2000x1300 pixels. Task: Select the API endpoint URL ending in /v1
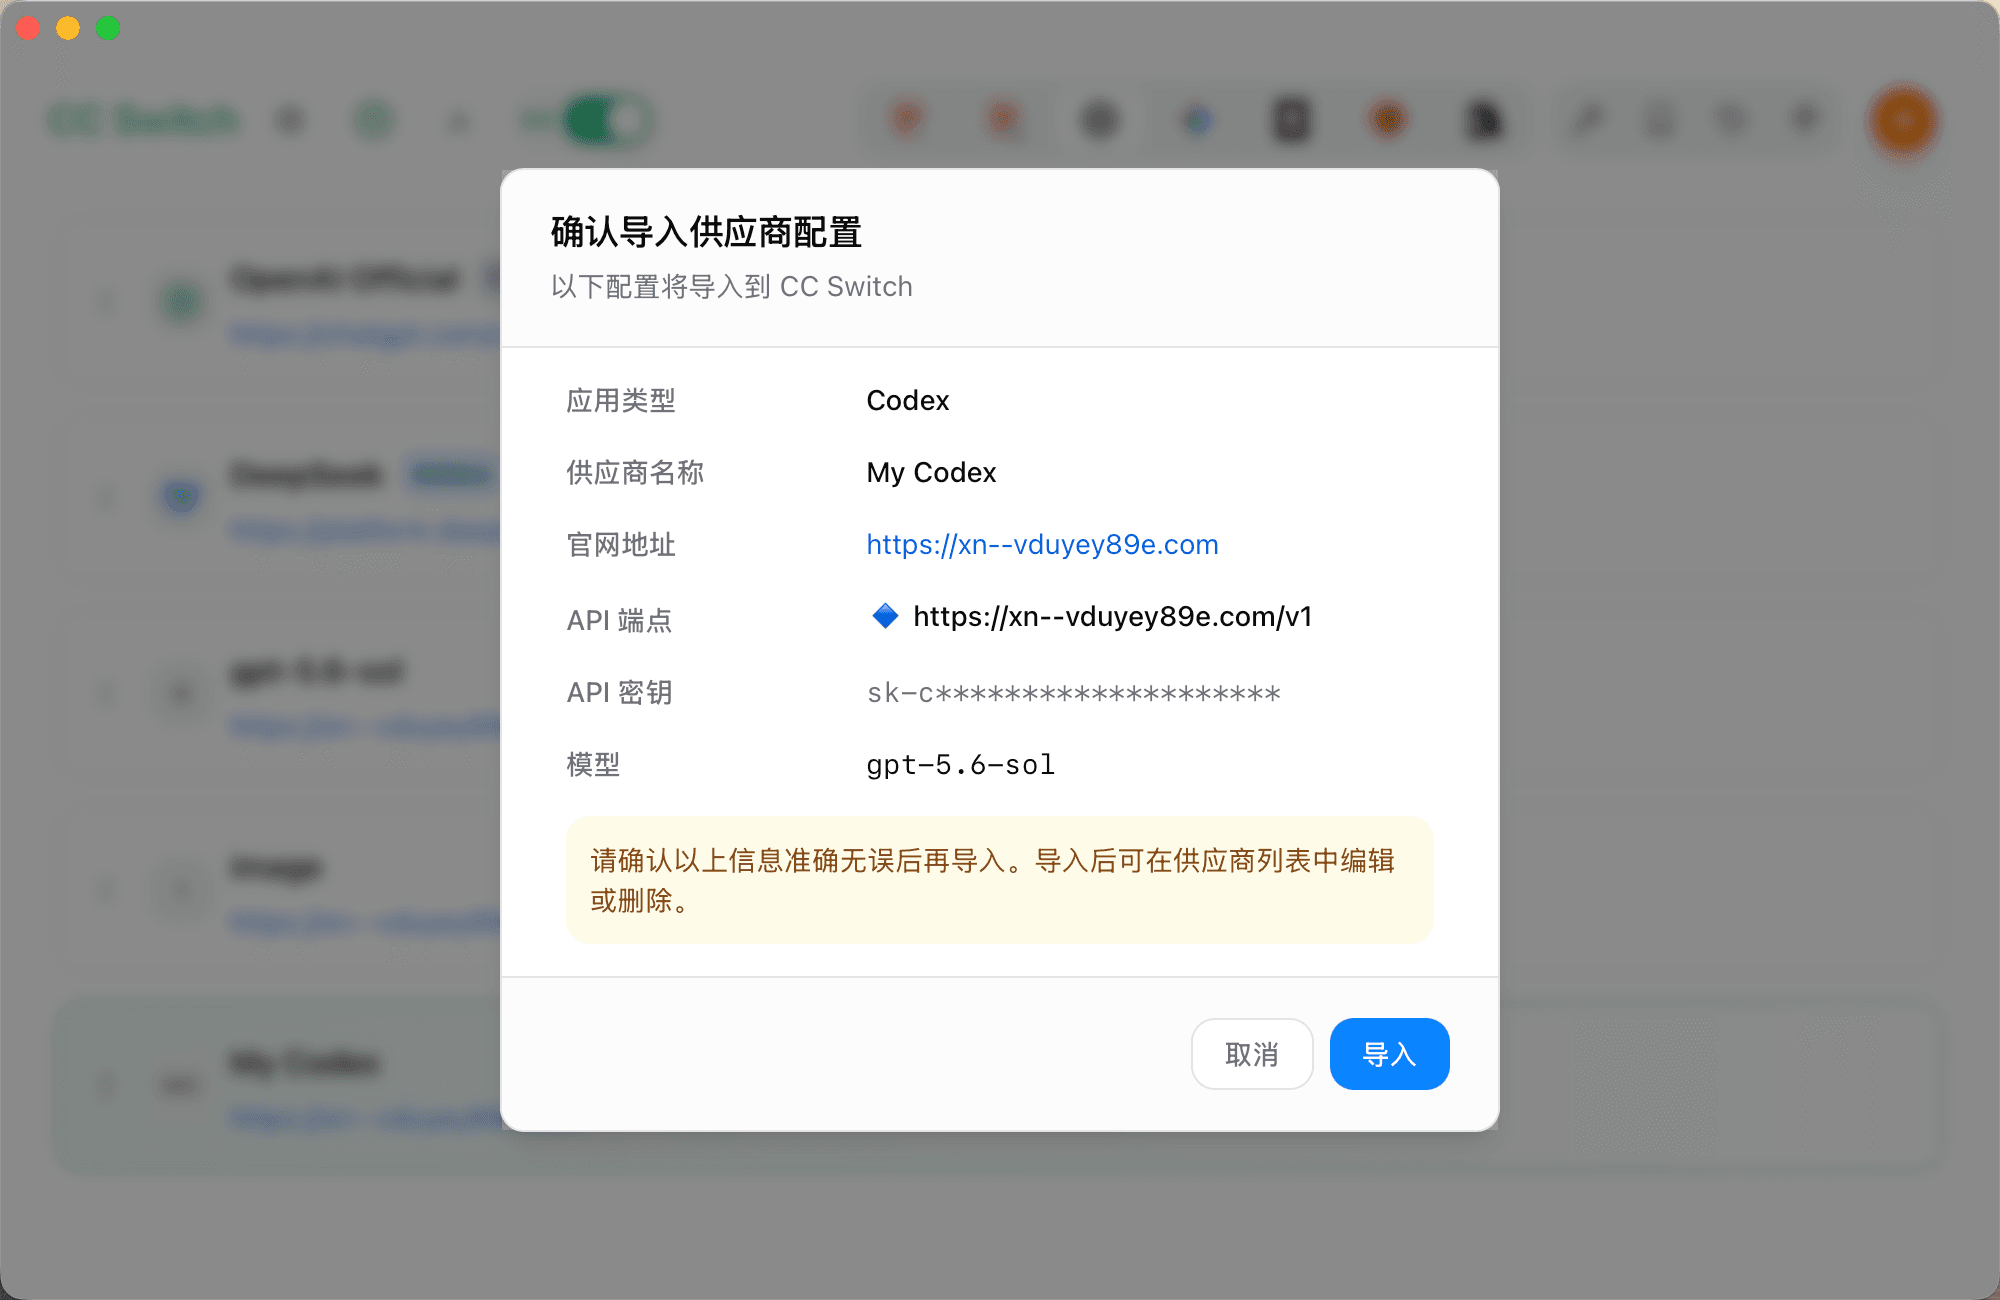click(x=1112, y=616)
